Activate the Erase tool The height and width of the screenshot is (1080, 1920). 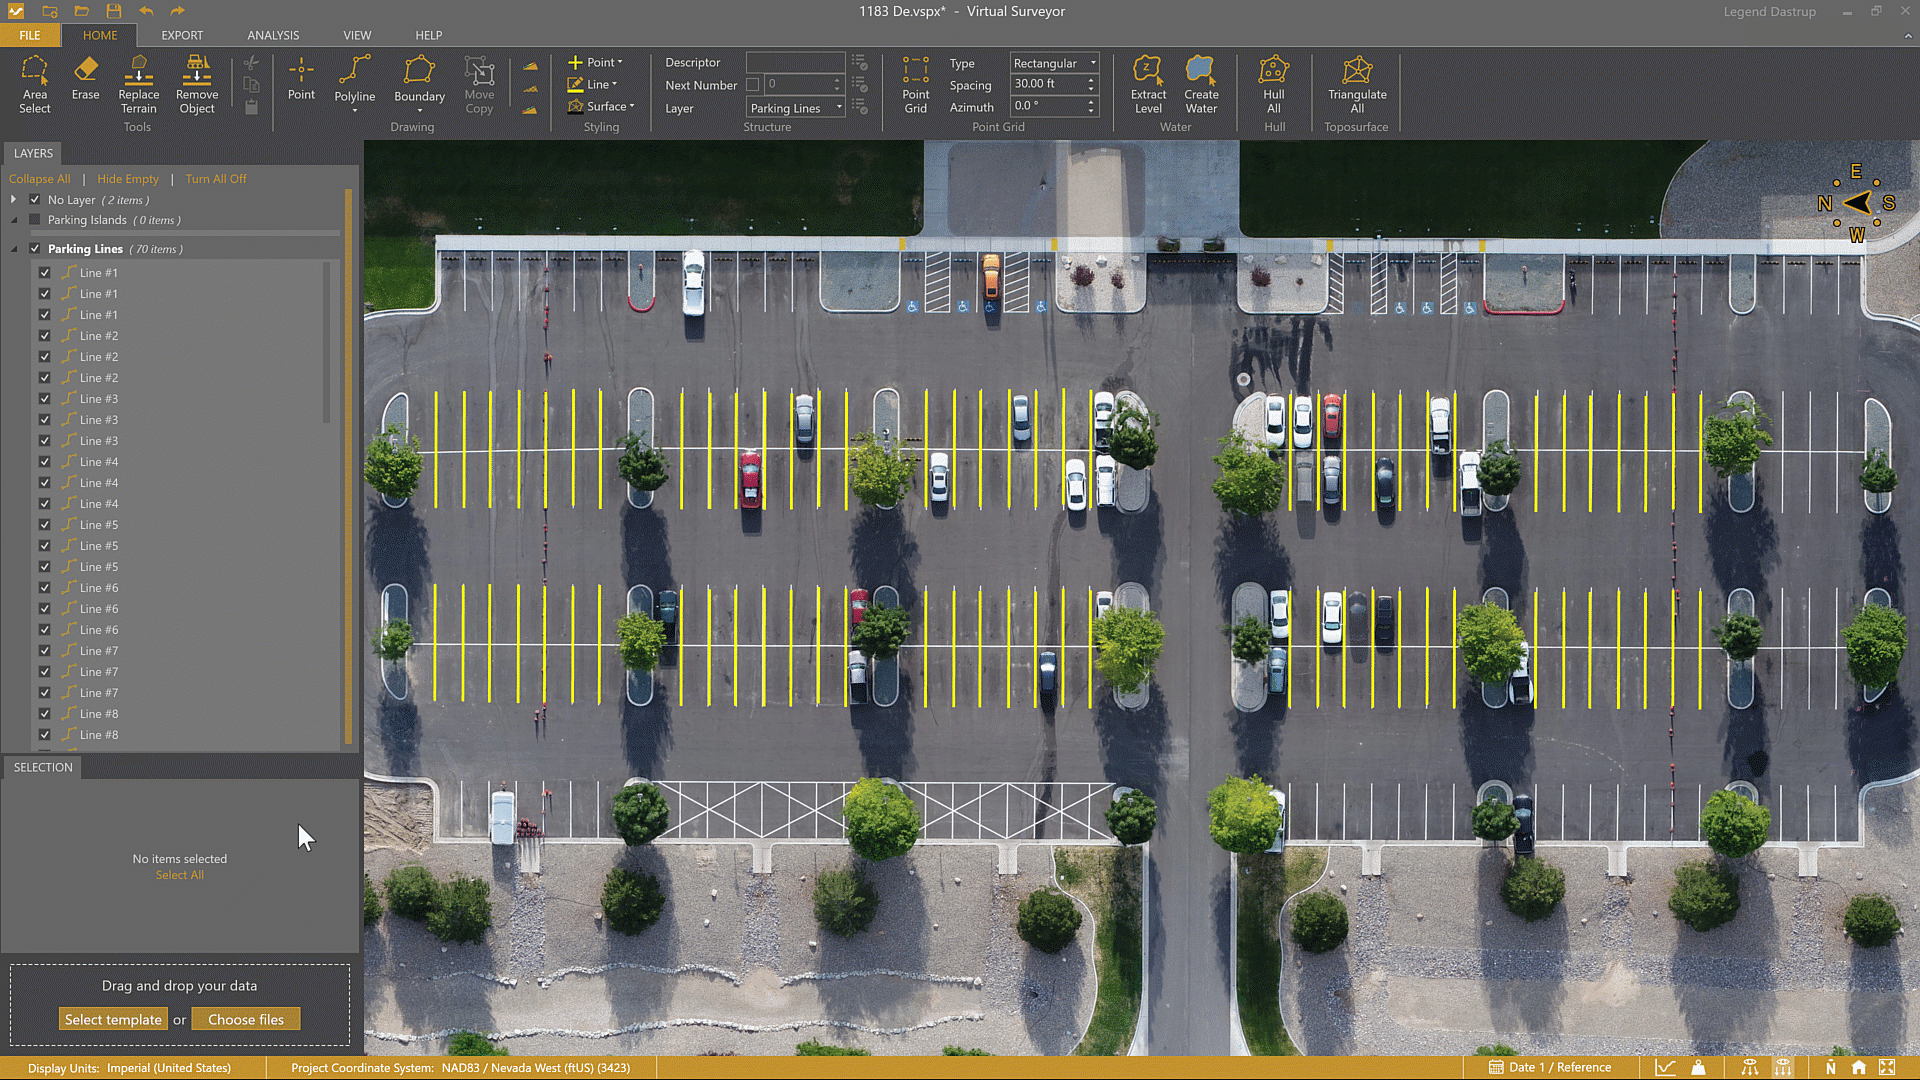click(x=85, y=78)
